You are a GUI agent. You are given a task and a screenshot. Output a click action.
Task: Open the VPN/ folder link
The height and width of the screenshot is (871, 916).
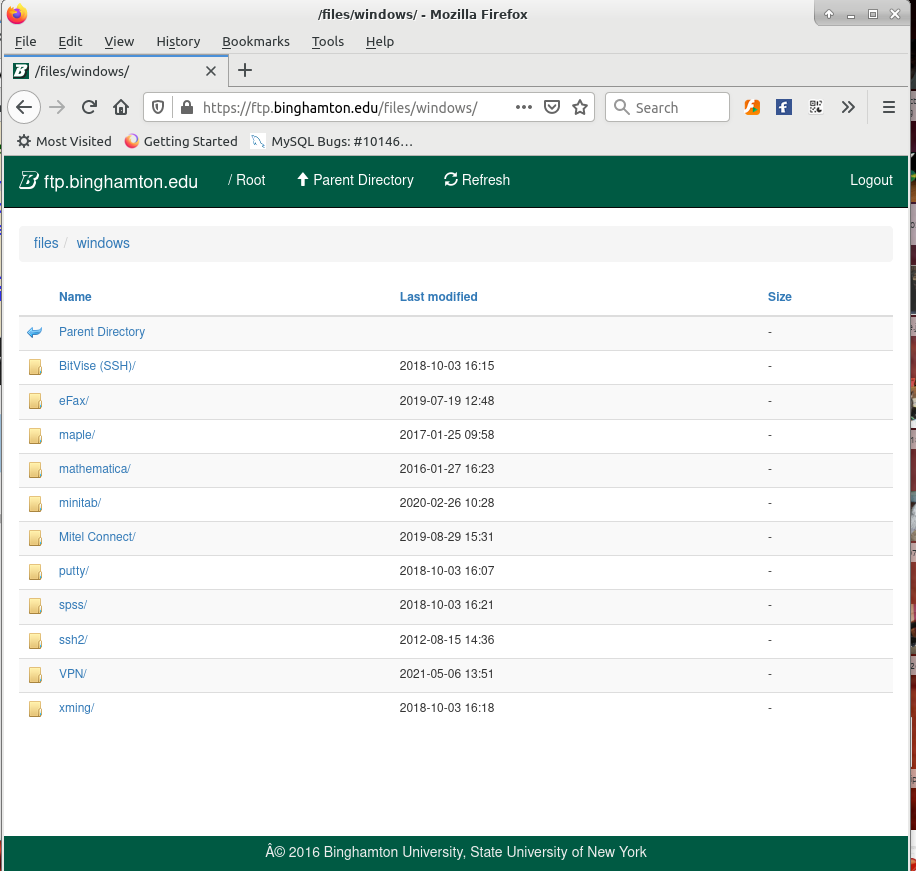[72, 674]
